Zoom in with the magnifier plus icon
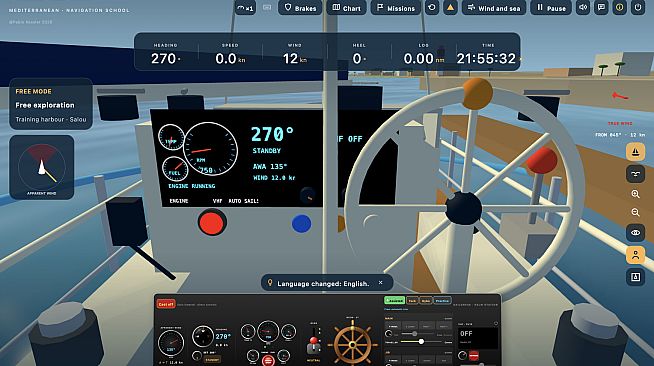Screen dimensions: 654x366 635,194
